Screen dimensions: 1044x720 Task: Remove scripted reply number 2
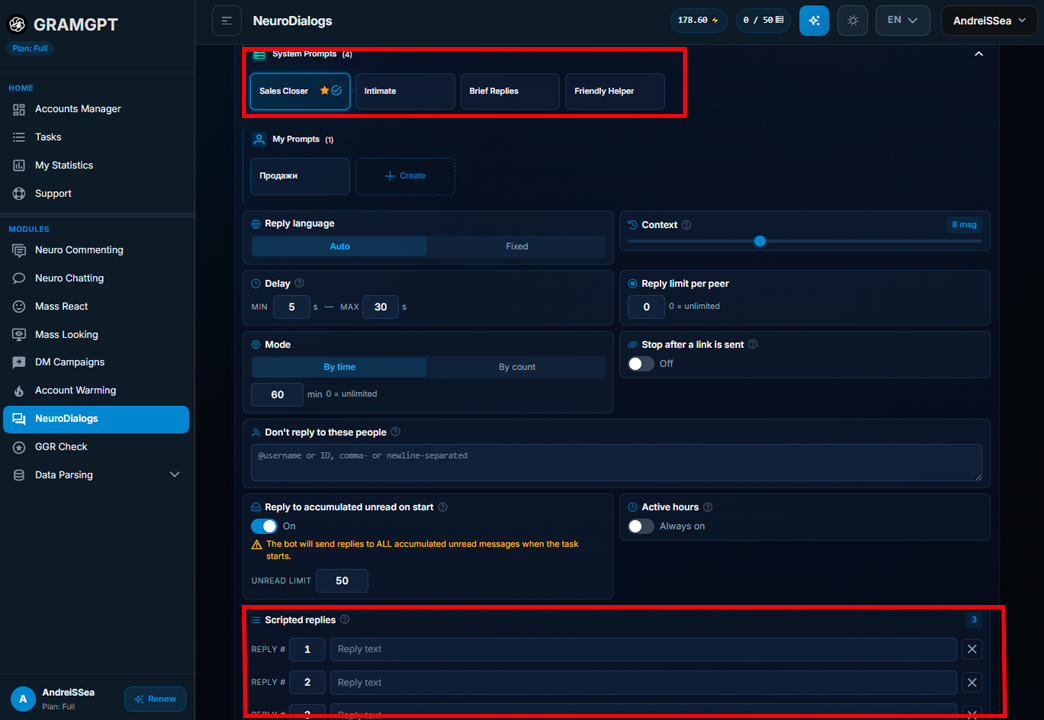coord(972,683)
